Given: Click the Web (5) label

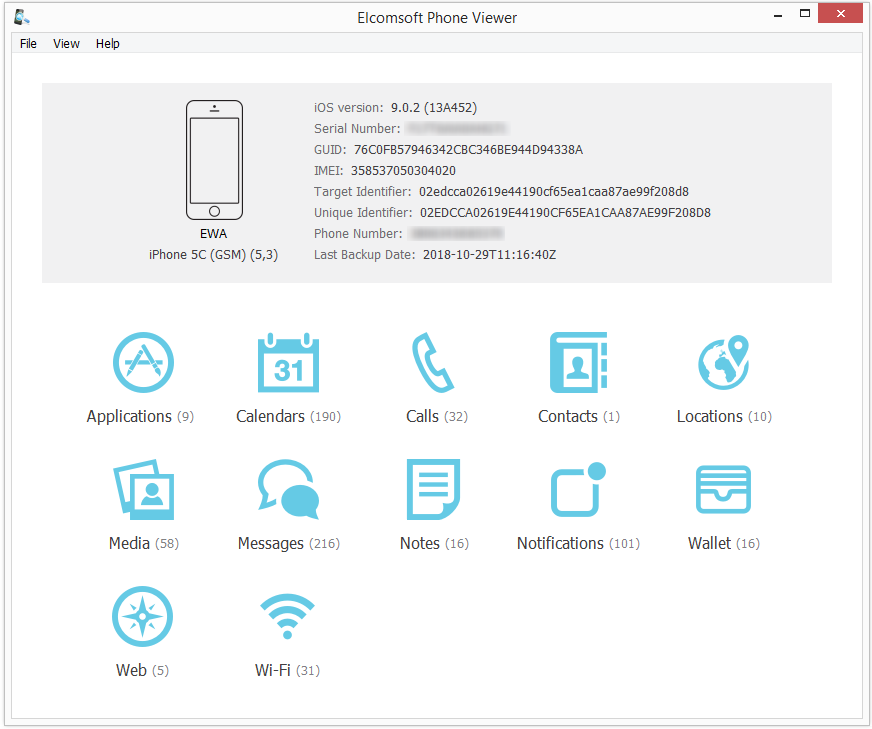Looking at the screenshot, I should tap(142, 670).
